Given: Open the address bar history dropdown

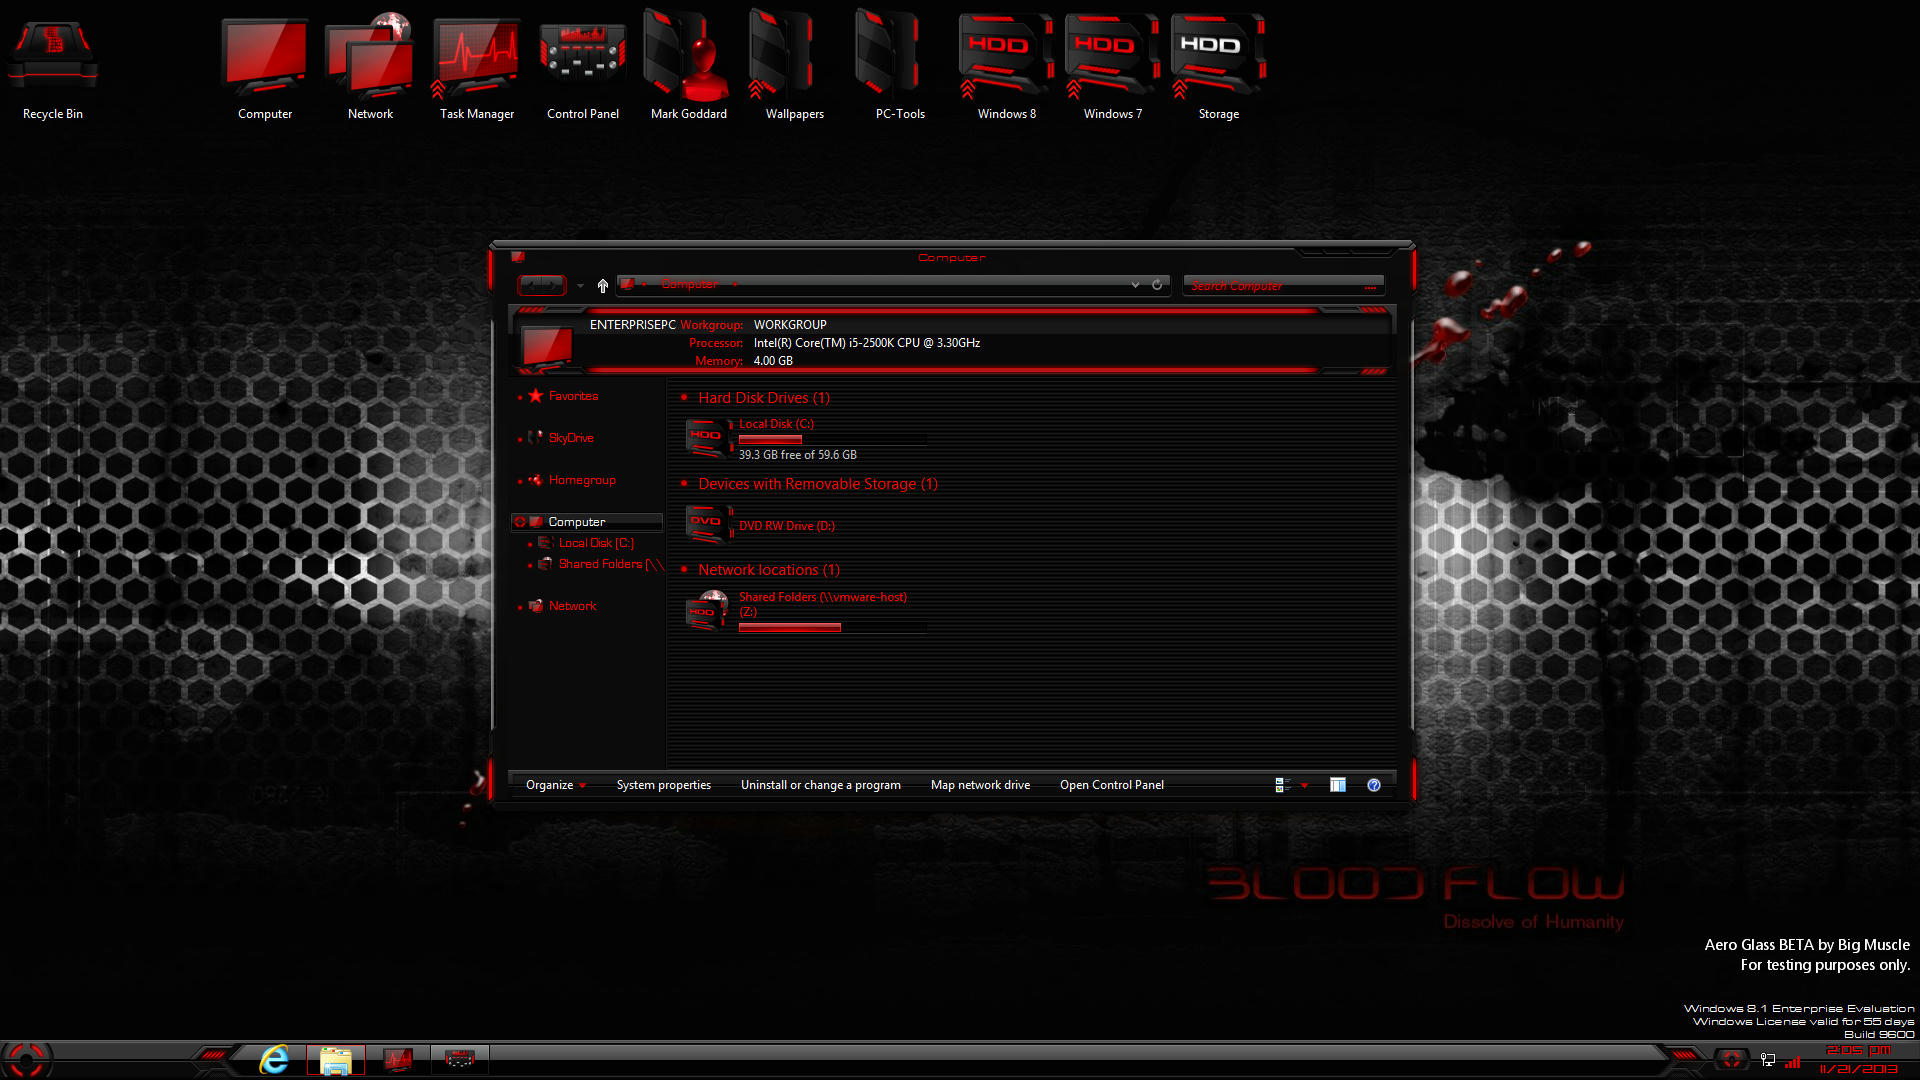Looking at the screenshot, I should pyautogui.click(x=1135, y=285).
